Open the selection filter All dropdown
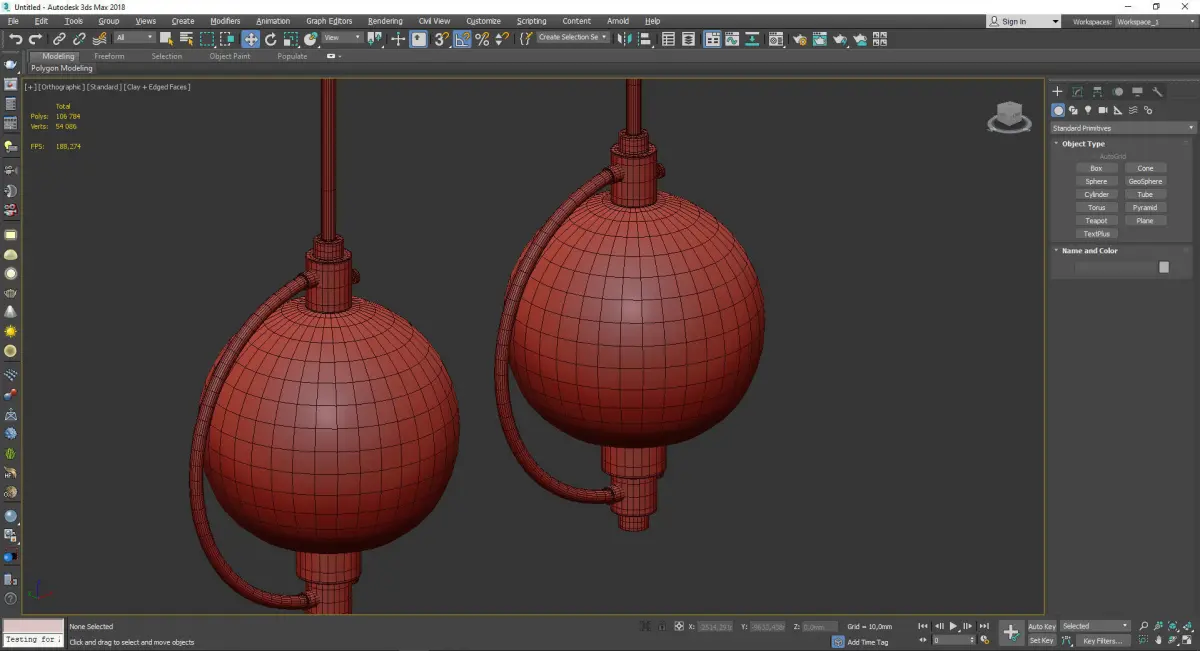Image resolution: width=1200 pixels, height=651 pixels. point(134,38)
